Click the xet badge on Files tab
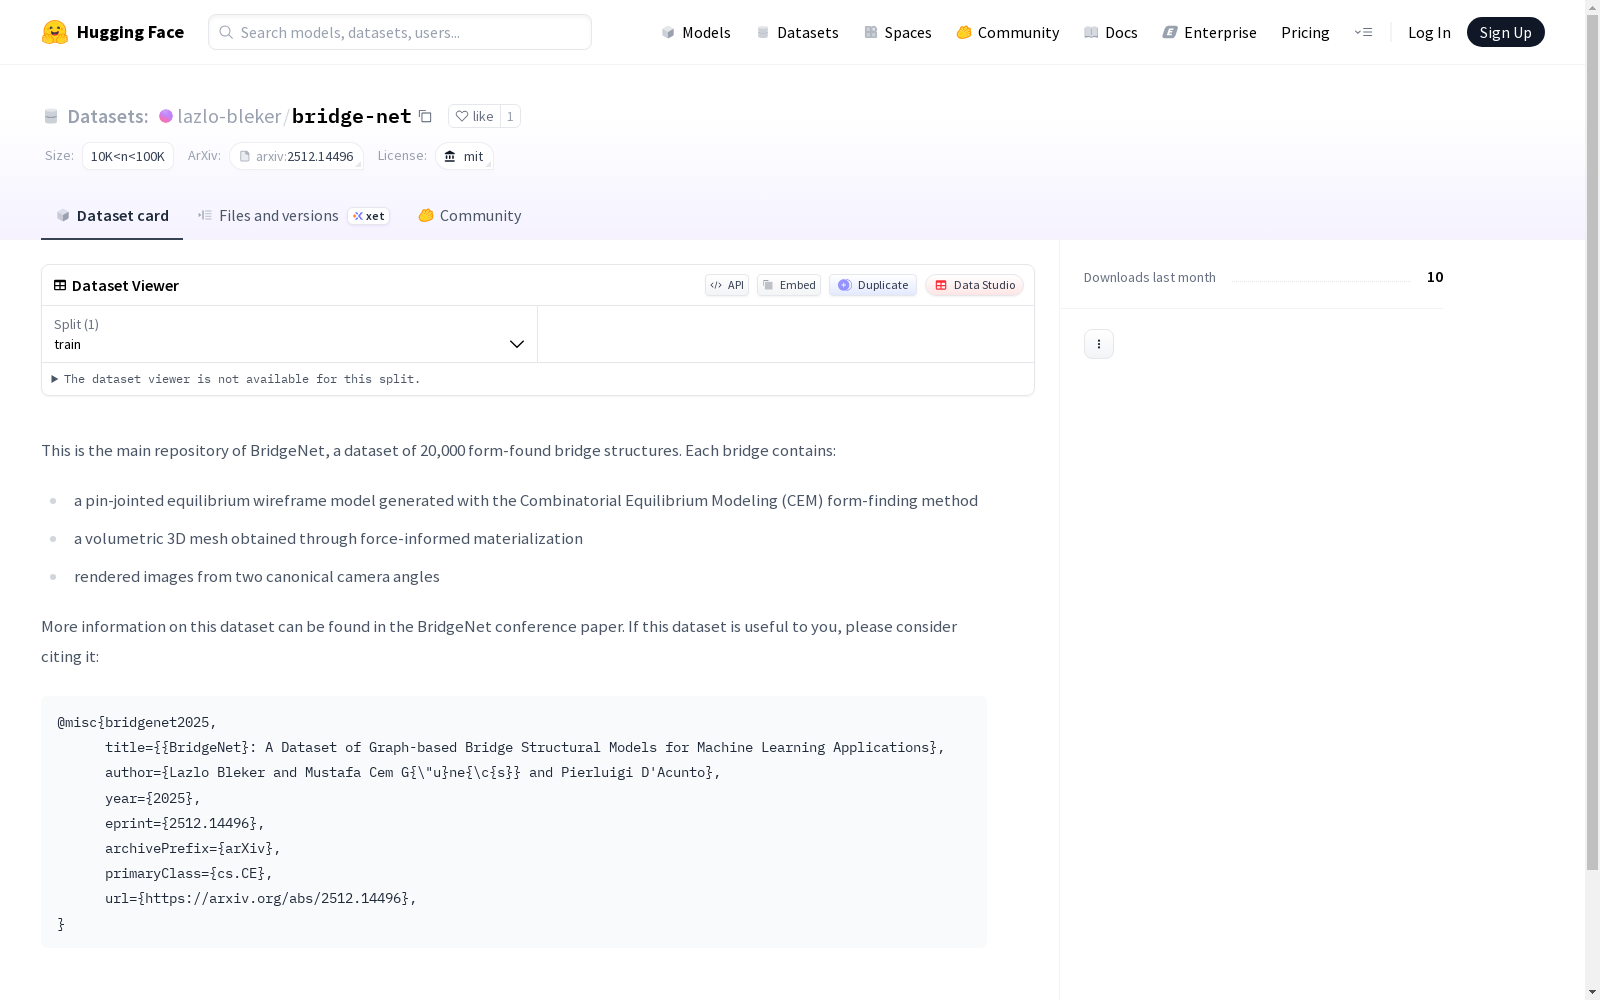The width and height of the screenshot is (1600, 1000). (x=369, y=216)
